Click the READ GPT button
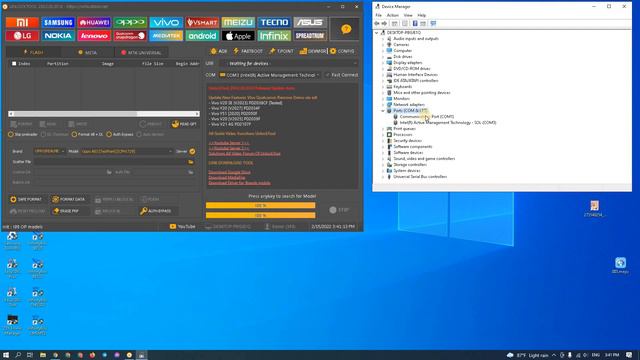This screenshot has height=360, width=640. tap(184, 124)
